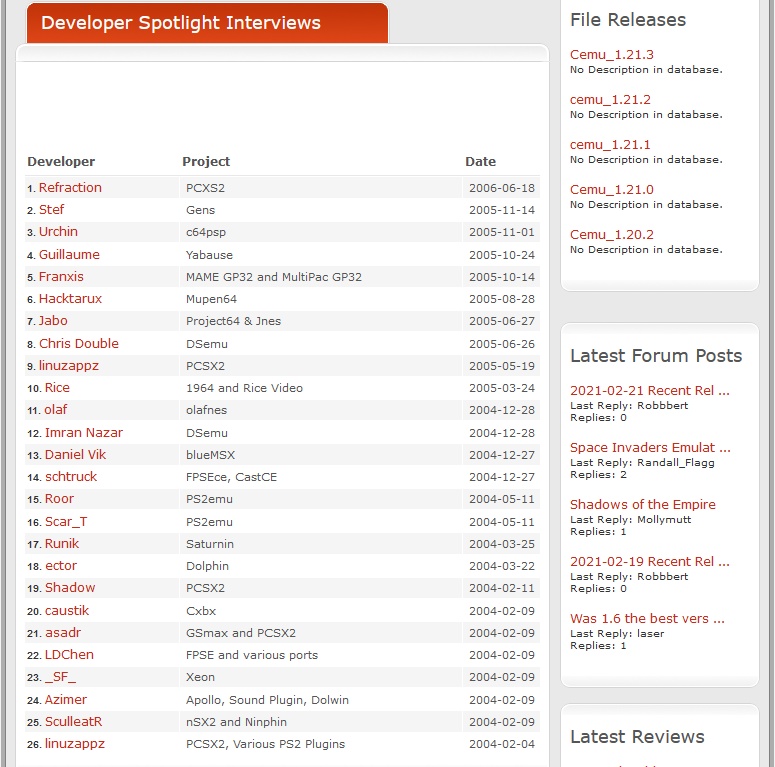Select the Saturnin project cell
Image resolution: width=775 pixels, height=767 pixels.
(320, 544)
